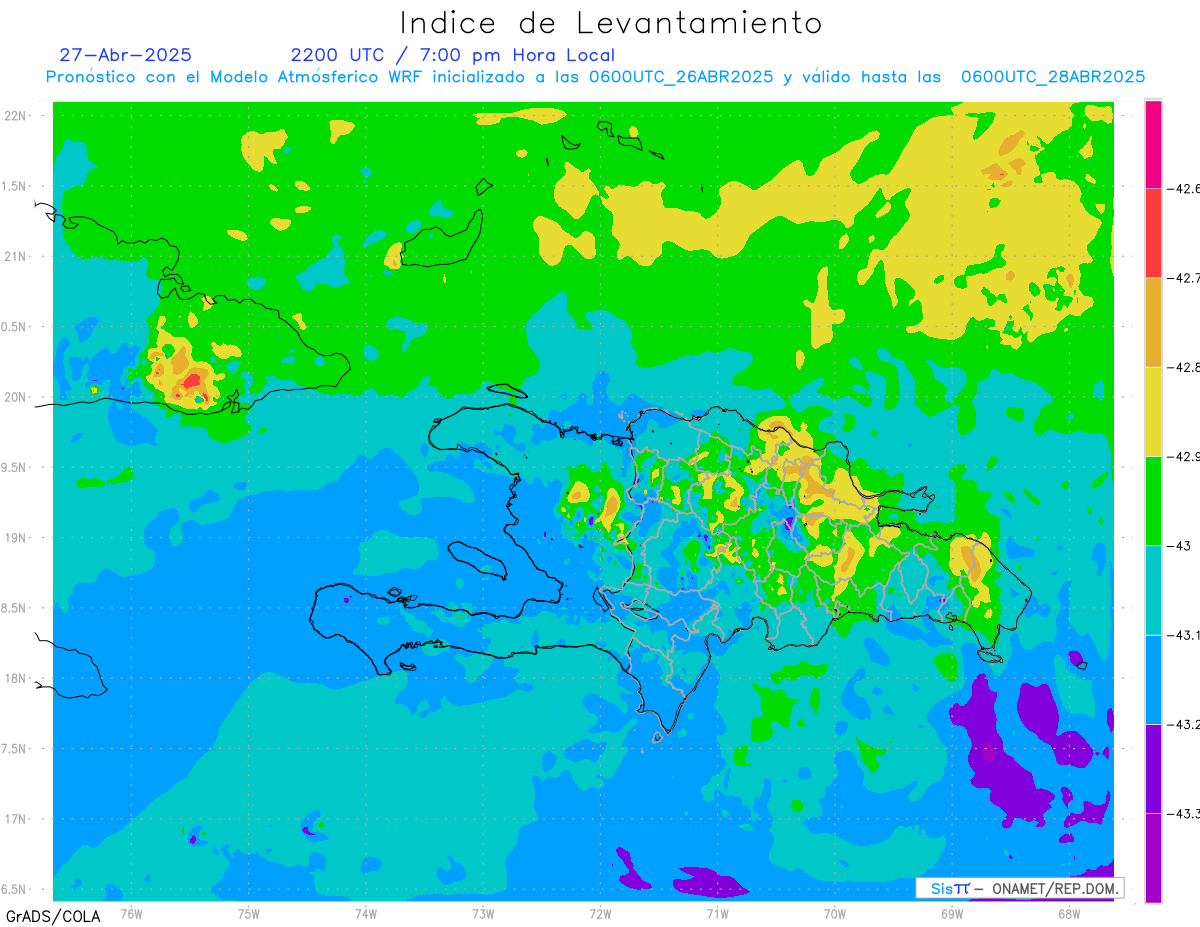The width and height of the screenshot is (1200, 927).
Task: Click the '17N' latitude label
Action: (16, 819)
